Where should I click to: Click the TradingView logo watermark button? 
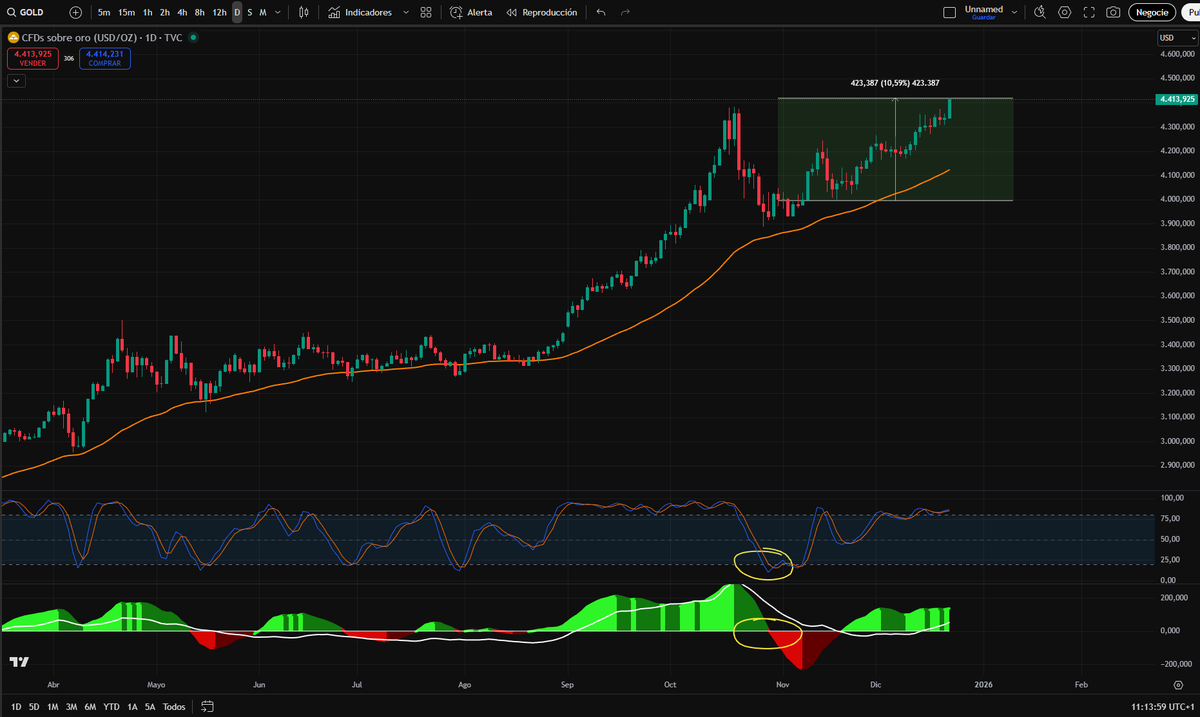tap(19, 662)
